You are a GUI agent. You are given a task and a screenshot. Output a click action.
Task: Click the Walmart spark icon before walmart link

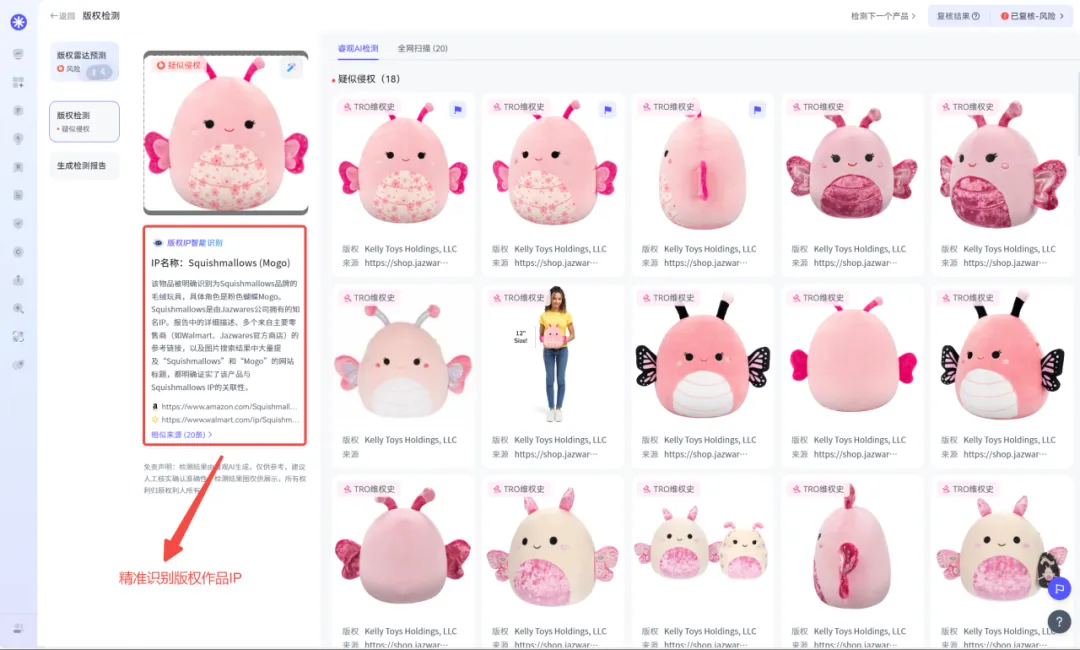tap(155, 420)
